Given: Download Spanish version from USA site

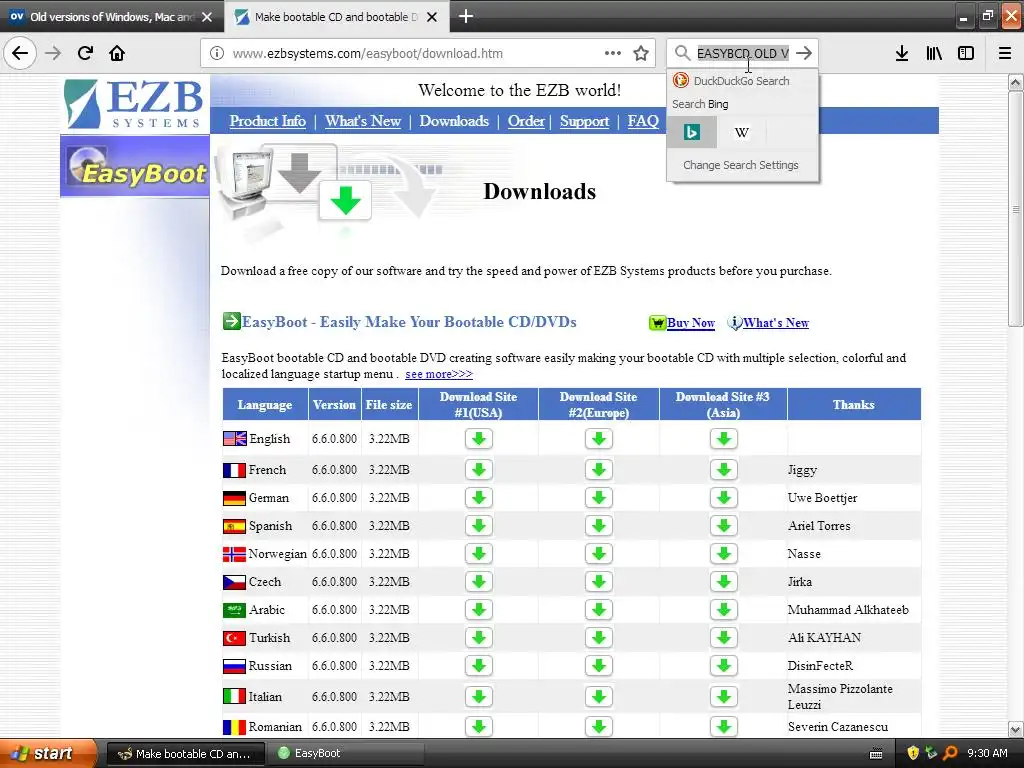Looking at the screenshot, I should (479, 526).
